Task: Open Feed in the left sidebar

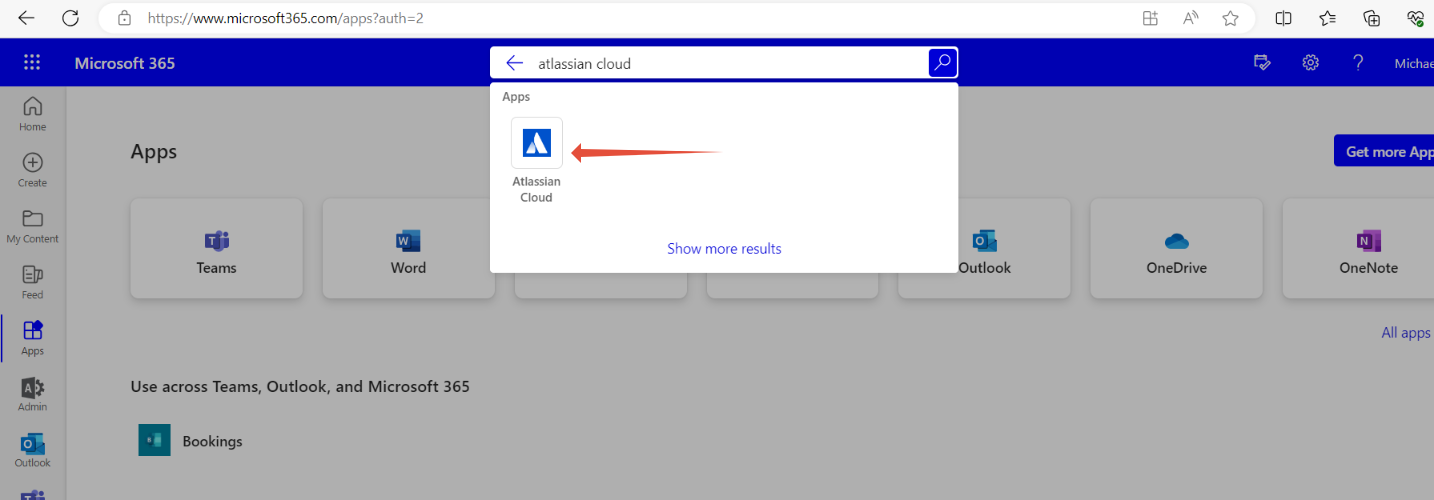Action: point(32,282)
